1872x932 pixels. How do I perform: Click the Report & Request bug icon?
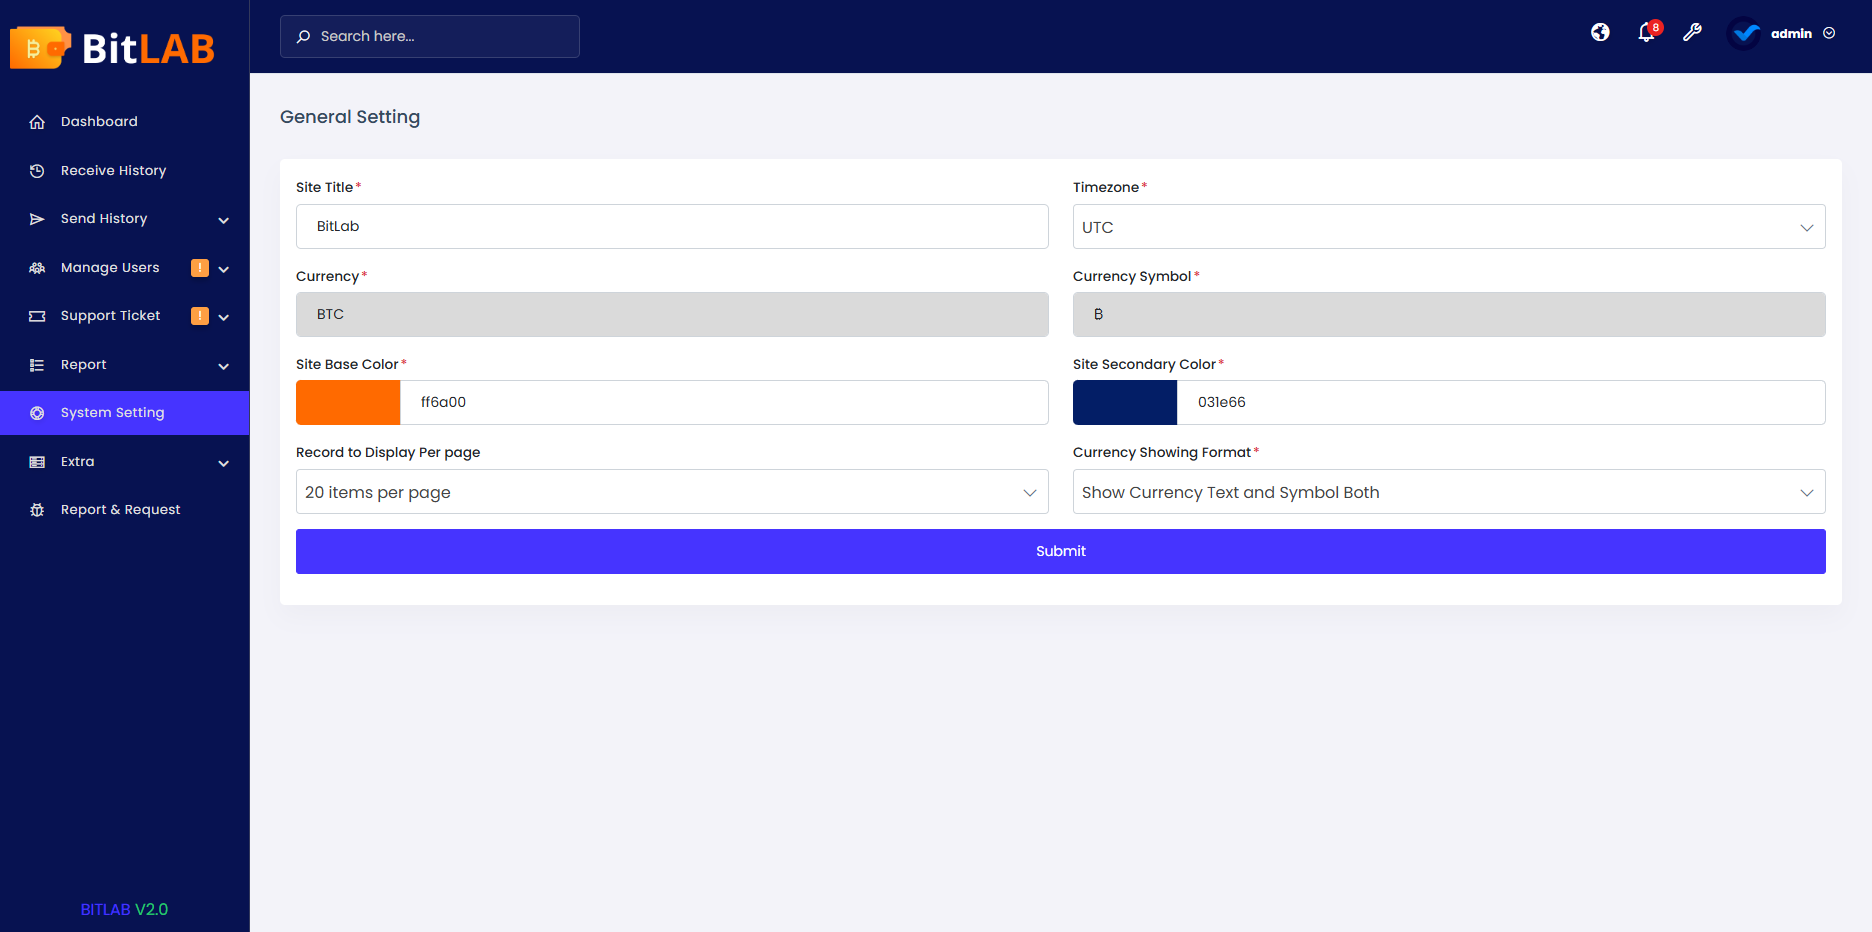click(x=37, y=510)
